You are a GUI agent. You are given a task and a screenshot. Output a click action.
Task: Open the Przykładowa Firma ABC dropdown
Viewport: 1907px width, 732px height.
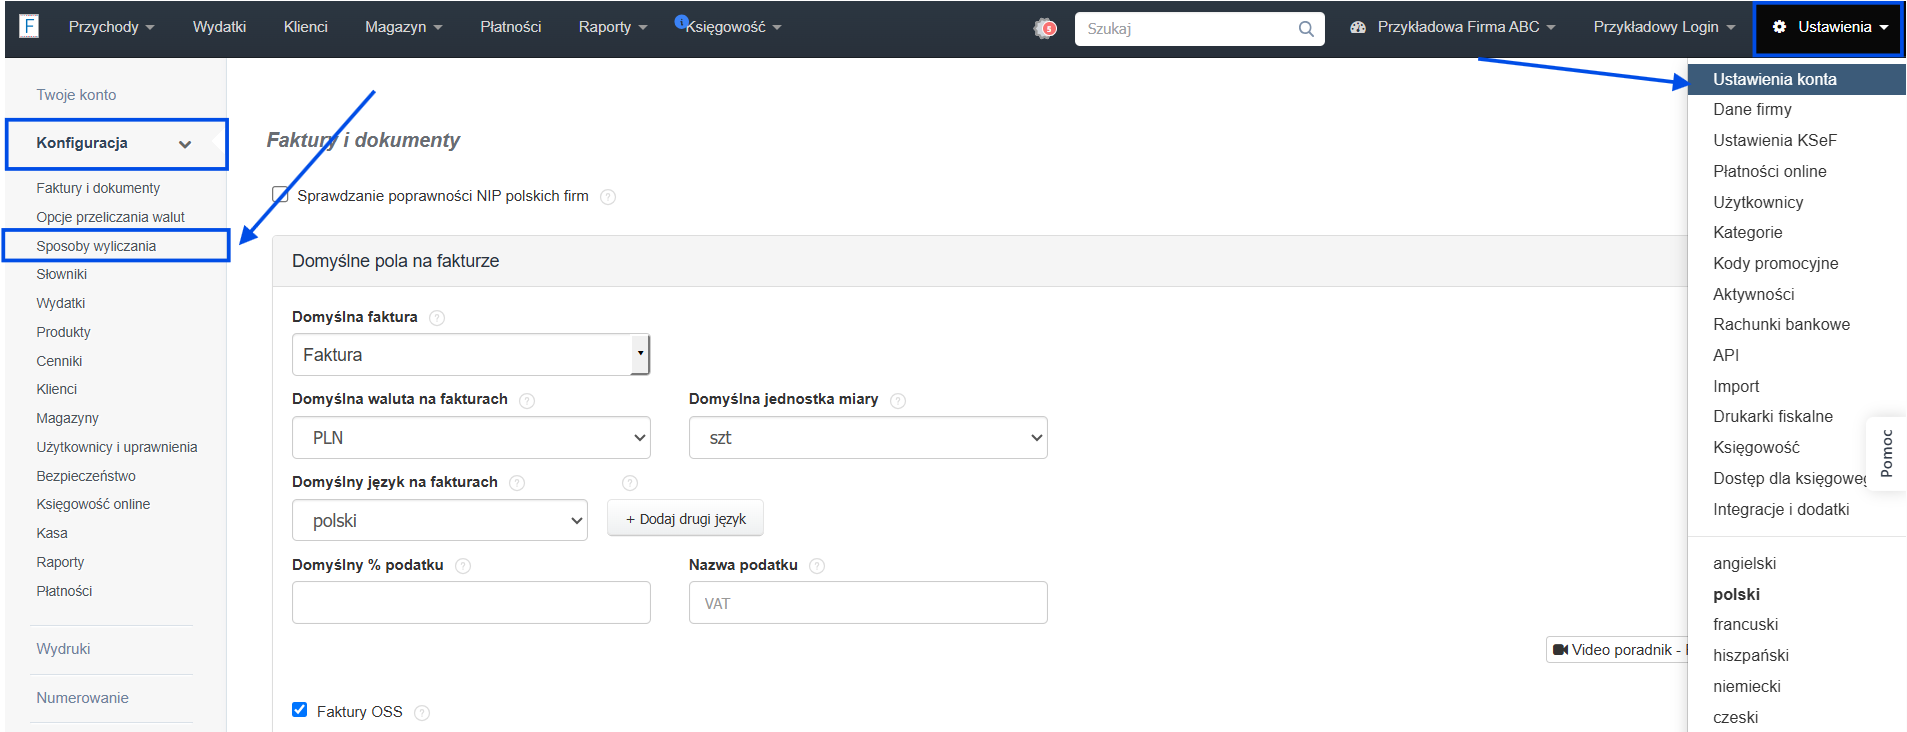pyautogui.click(x=1453, y=27)
